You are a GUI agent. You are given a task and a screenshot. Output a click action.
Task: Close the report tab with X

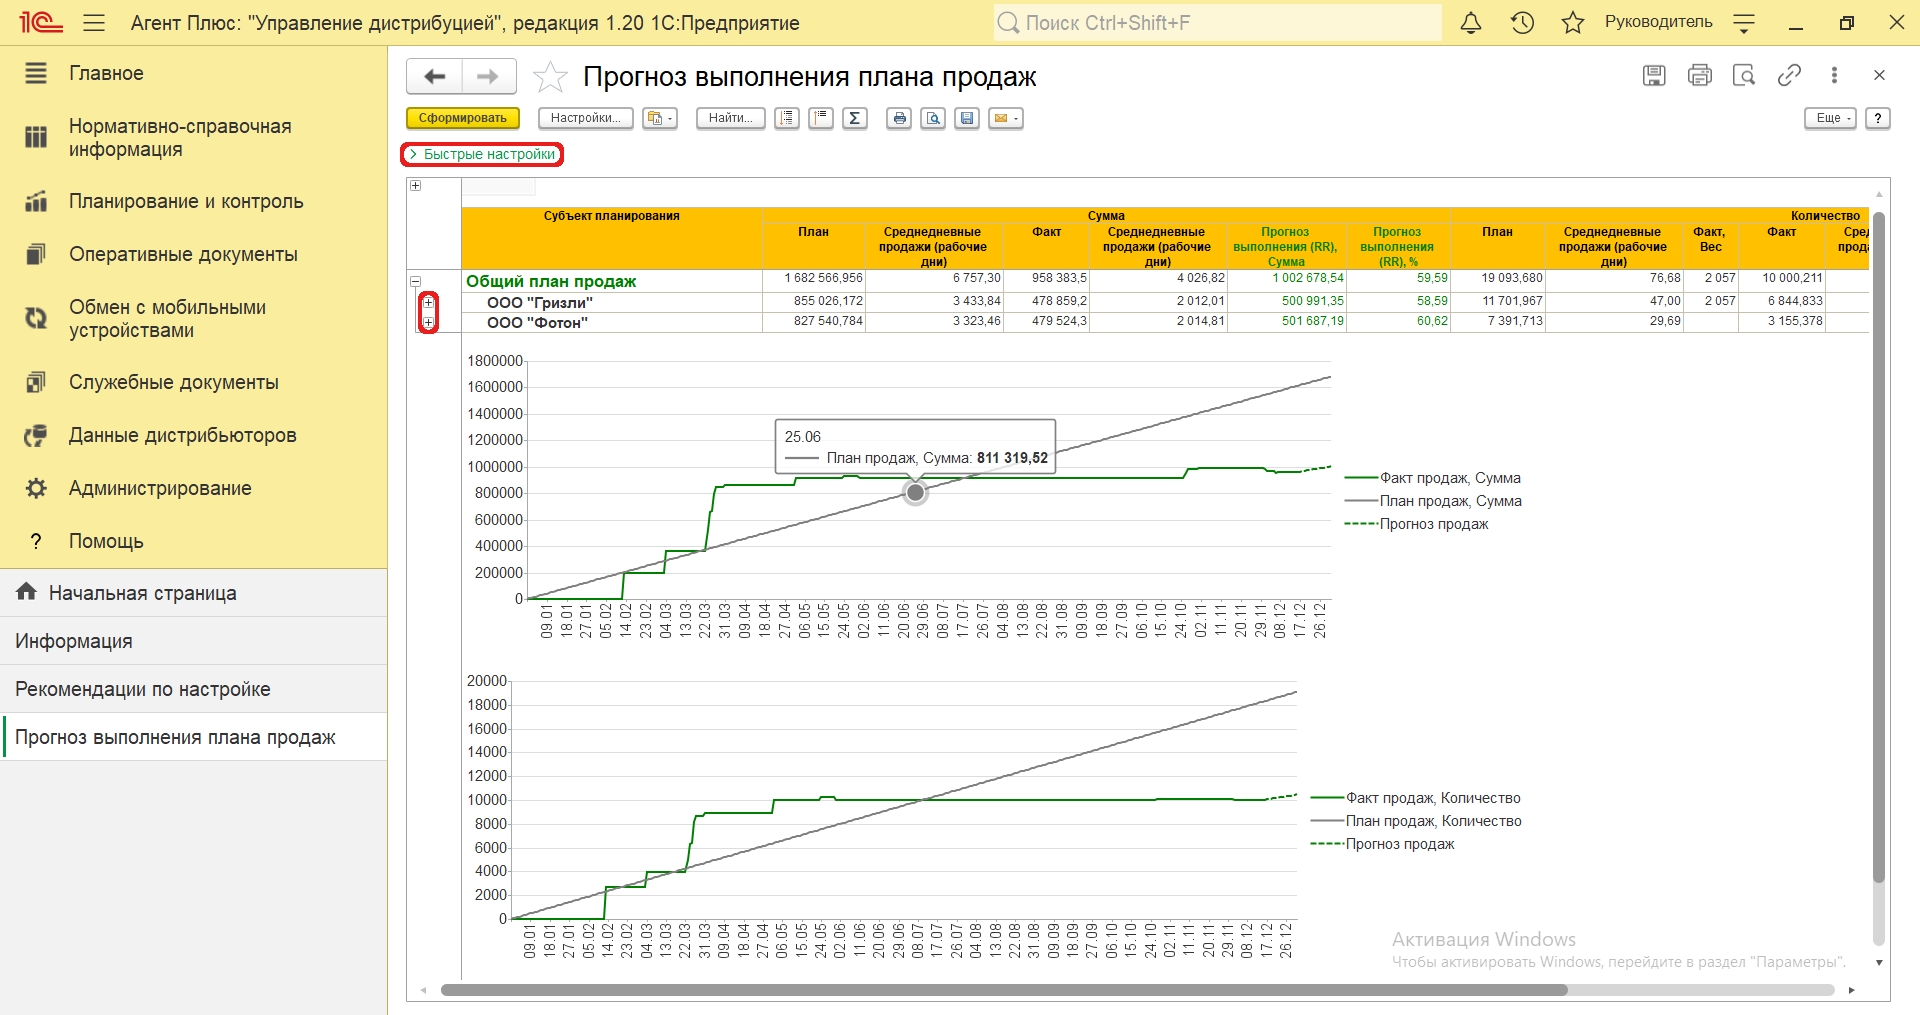click(x=1879, y=75)
